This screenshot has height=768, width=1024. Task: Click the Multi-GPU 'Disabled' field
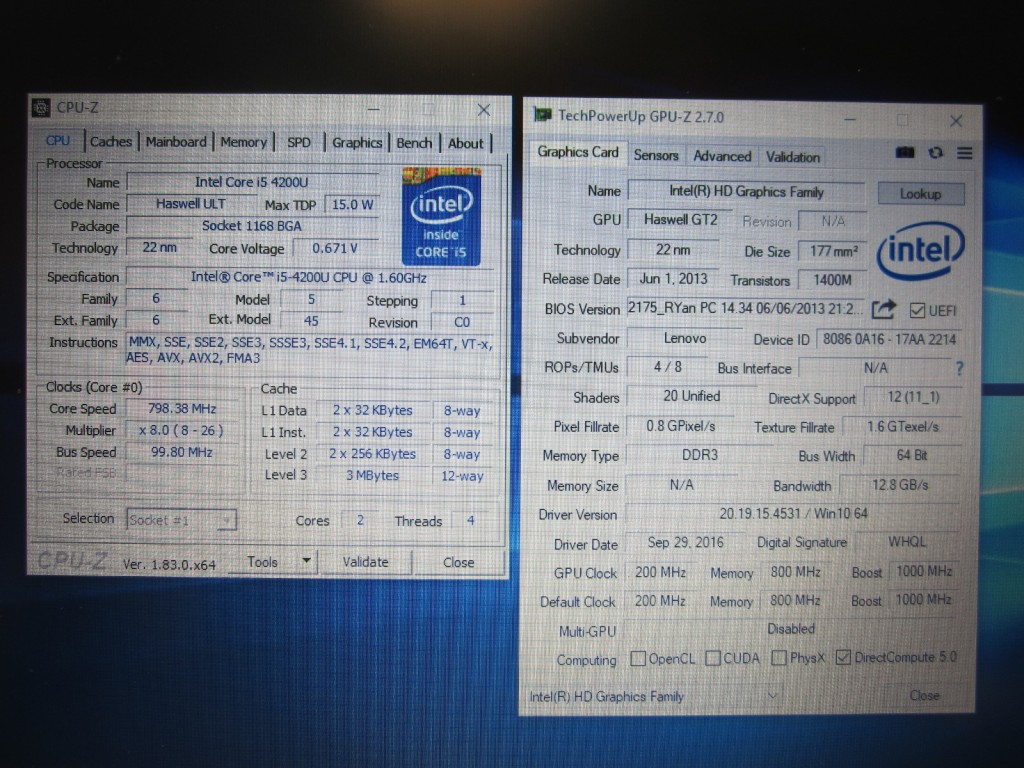tap(791, 629)
